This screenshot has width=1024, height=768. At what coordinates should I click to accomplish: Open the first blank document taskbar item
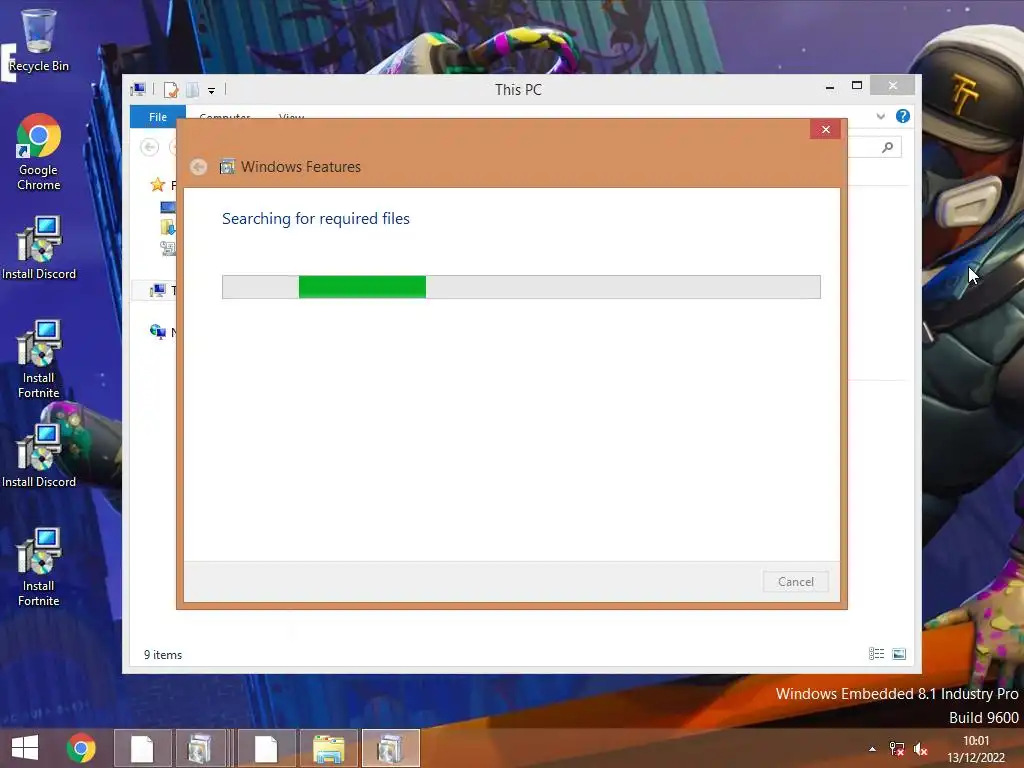[x=142, y=748]
